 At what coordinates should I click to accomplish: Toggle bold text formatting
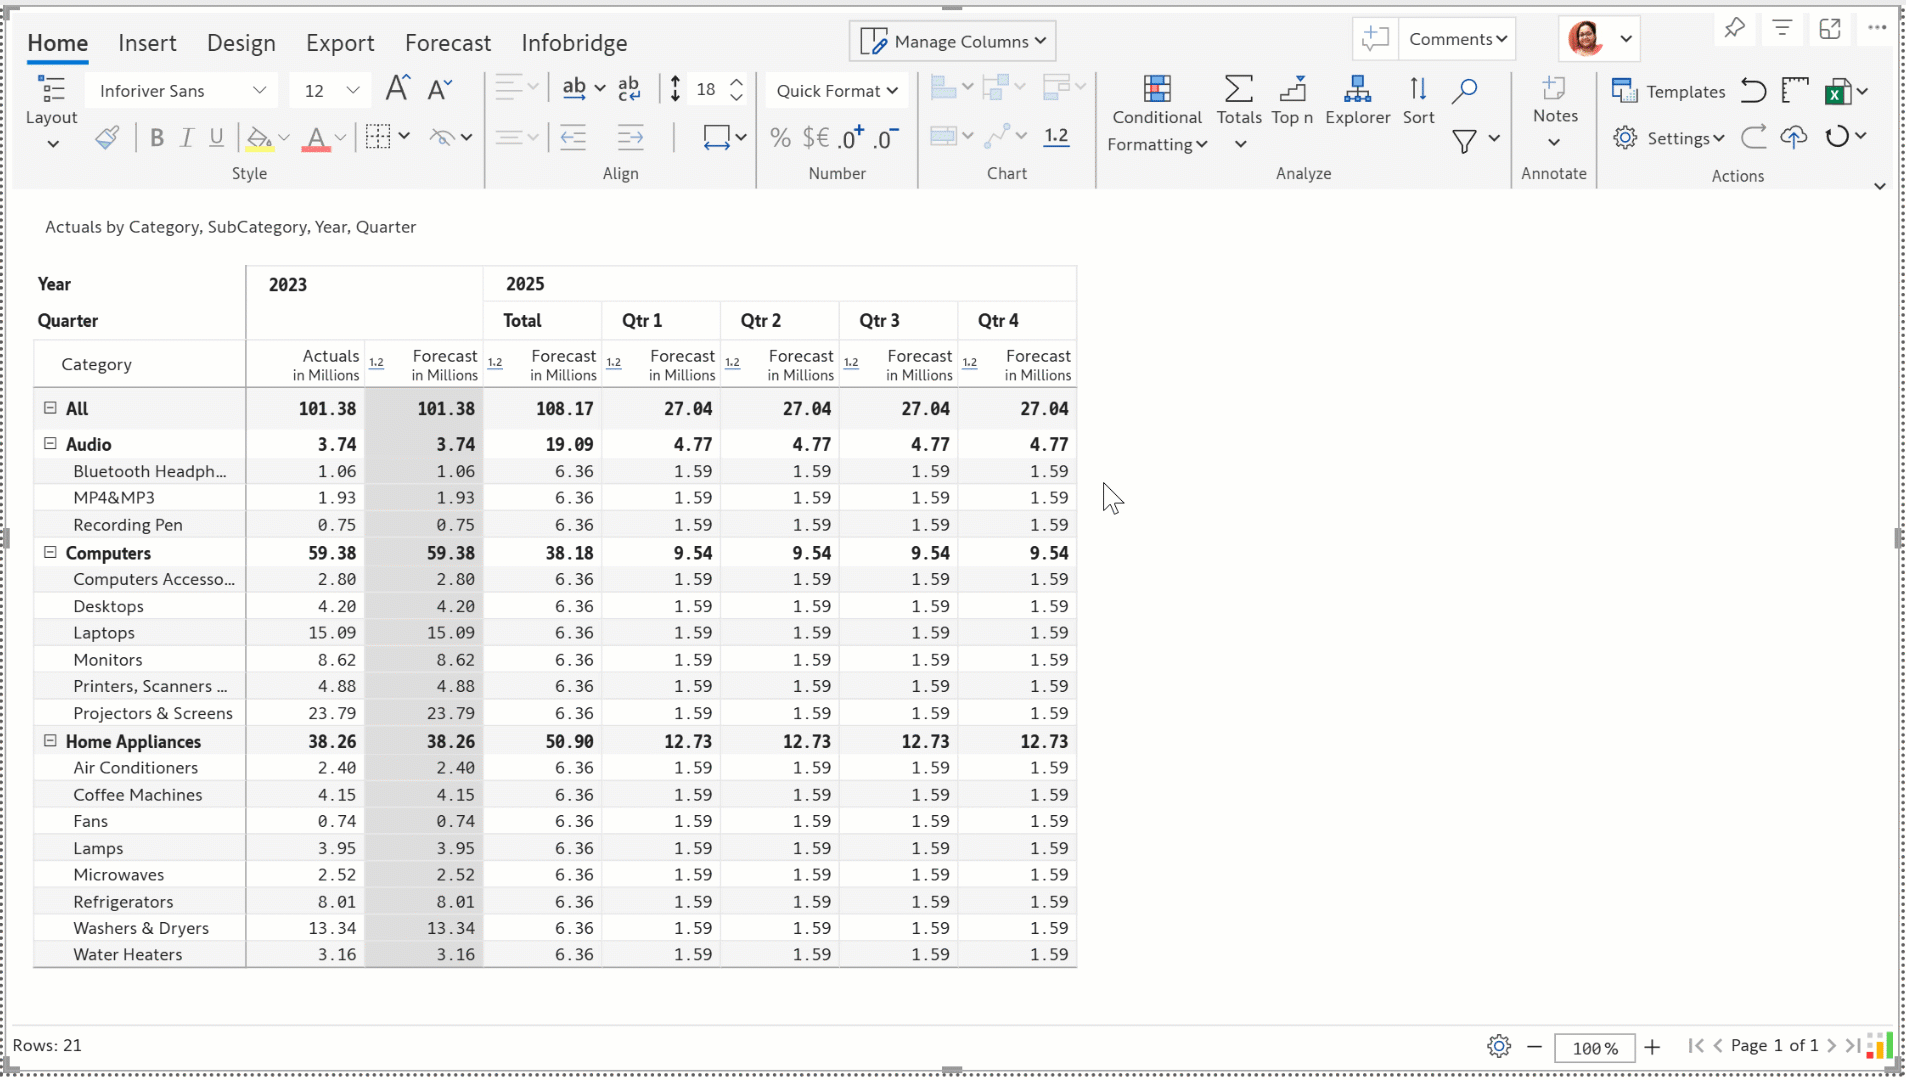coord(156,138)
